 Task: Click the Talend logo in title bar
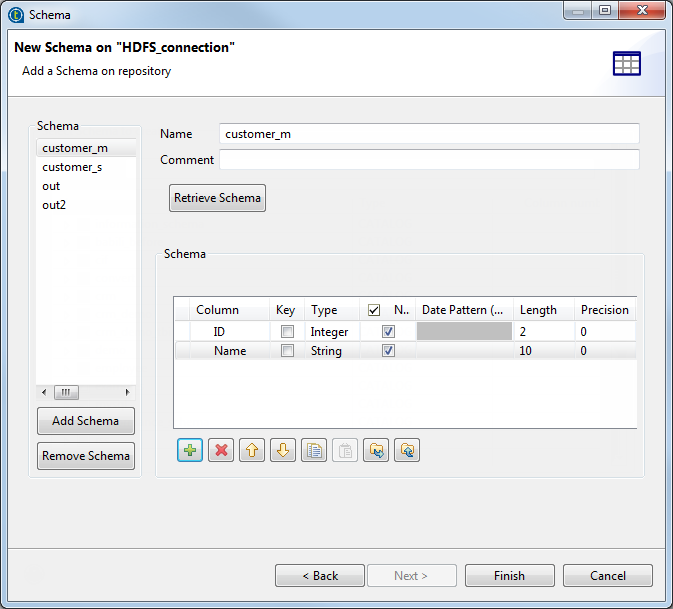16,15
